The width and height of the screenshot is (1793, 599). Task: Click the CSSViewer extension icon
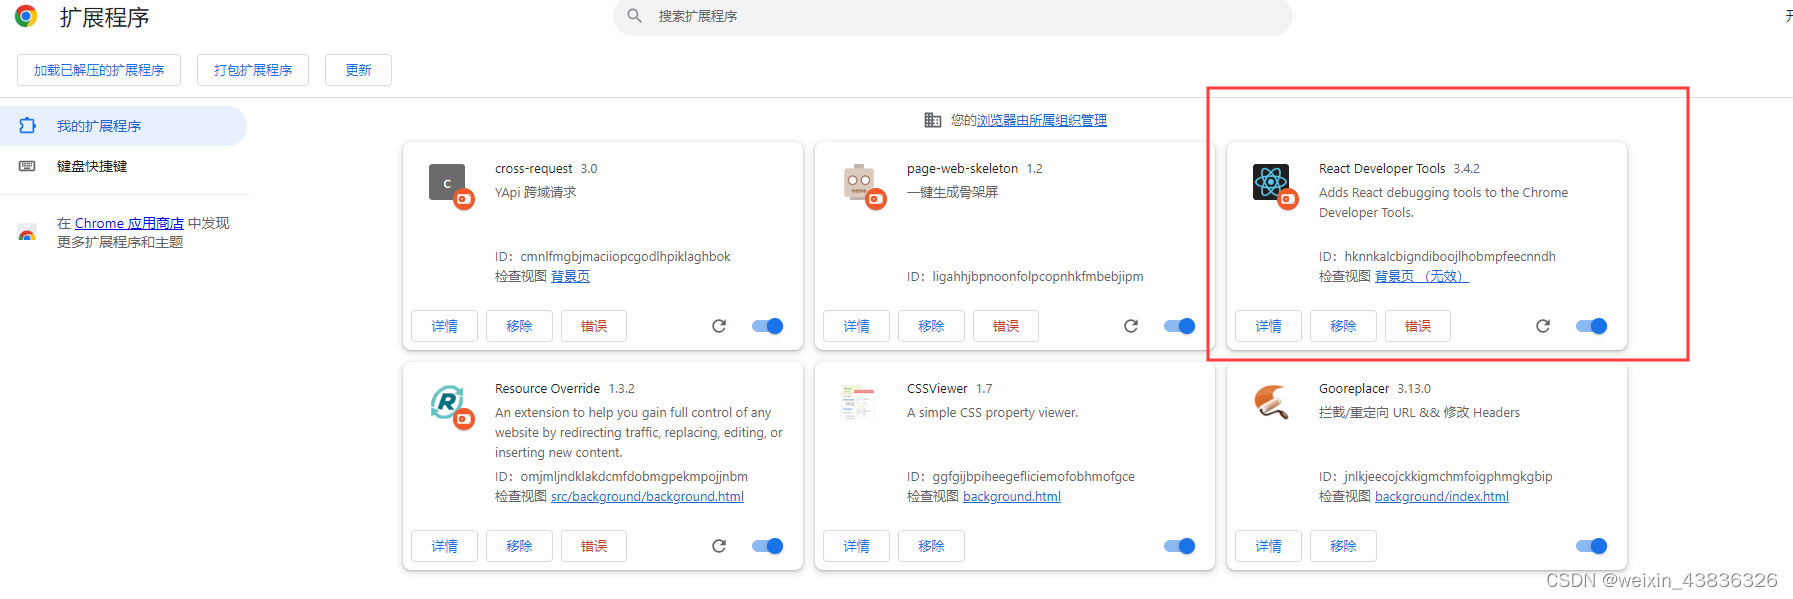point(859,402)
